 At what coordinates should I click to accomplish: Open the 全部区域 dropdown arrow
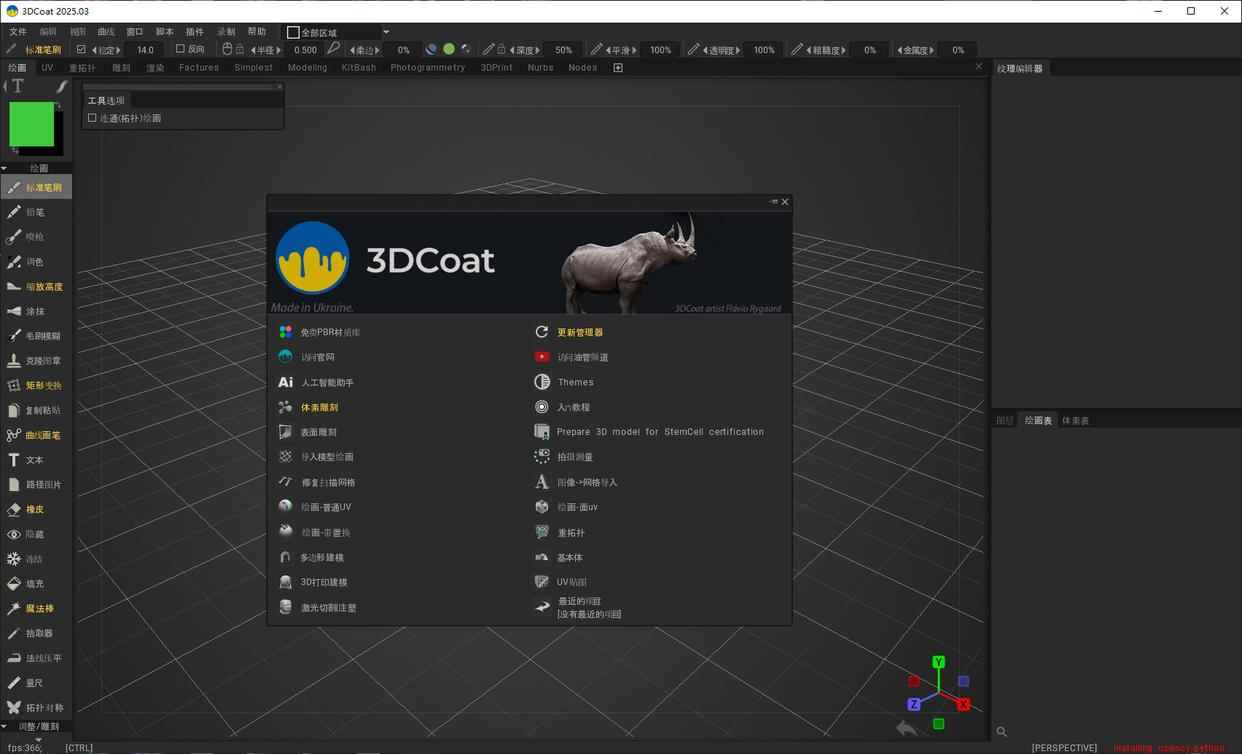(x=386, y=32)
